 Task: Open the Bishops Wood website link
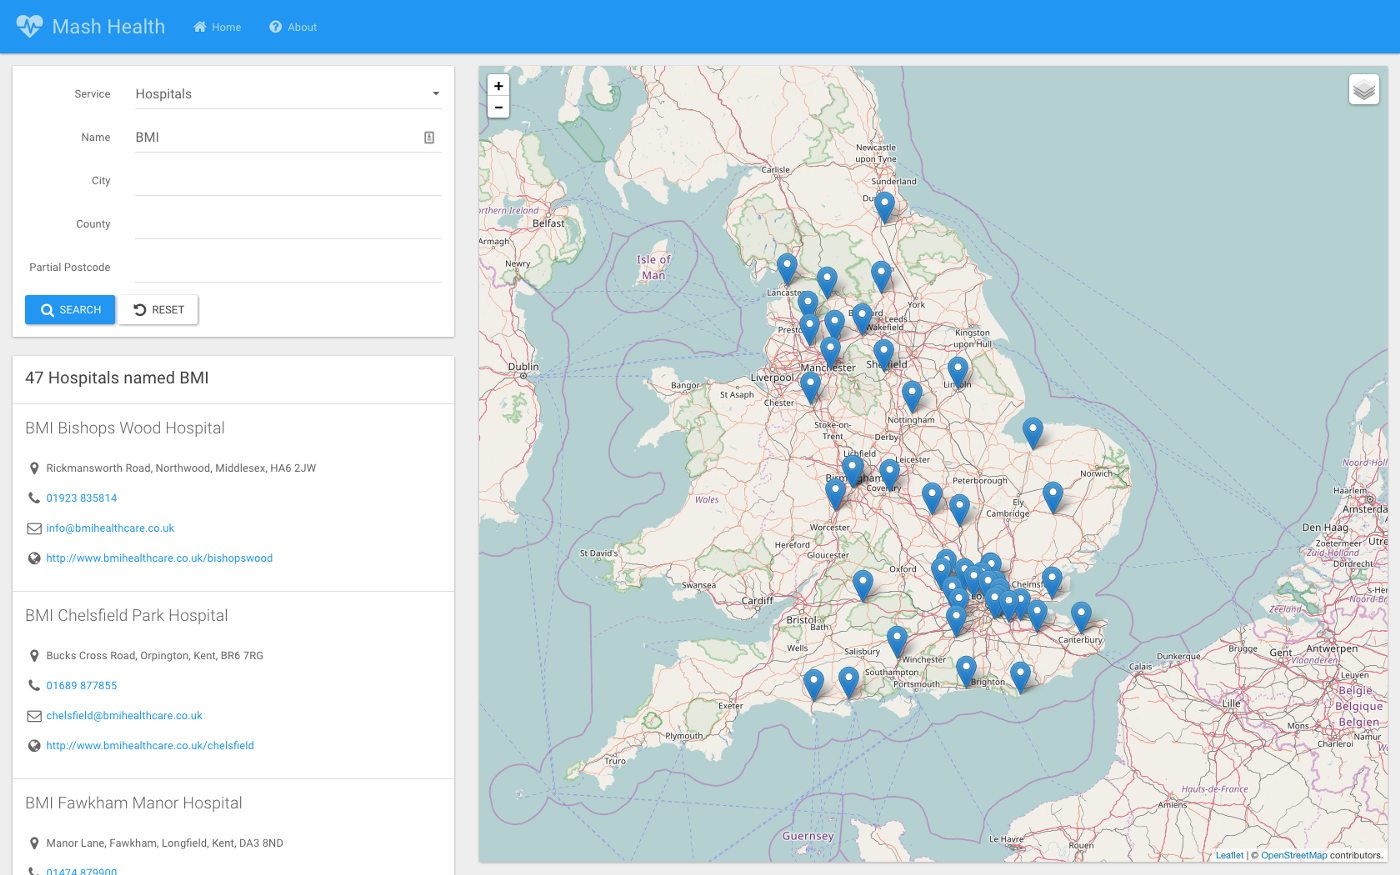click(159, 558)
